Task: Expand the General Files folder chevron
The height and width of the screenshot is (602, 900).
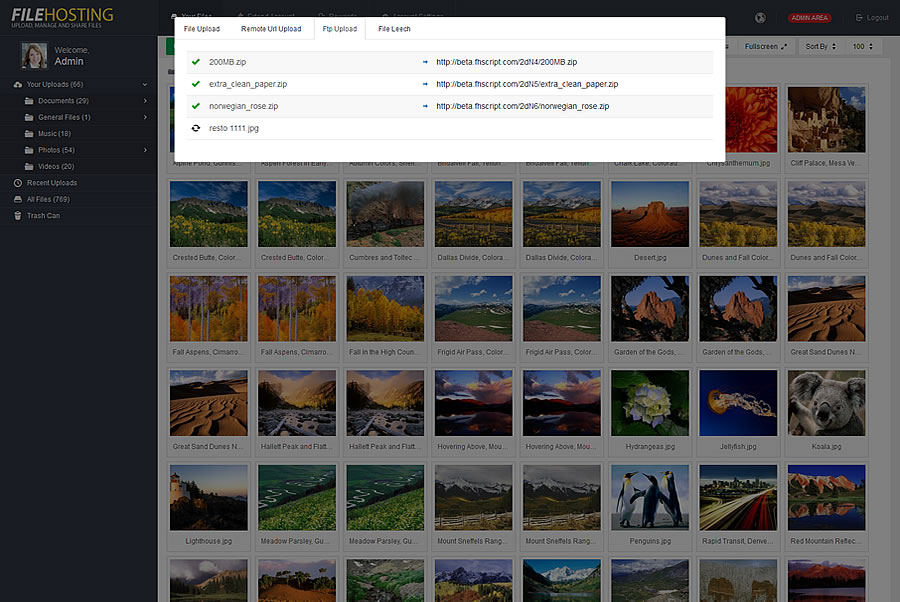Action: tap(145, 118)
